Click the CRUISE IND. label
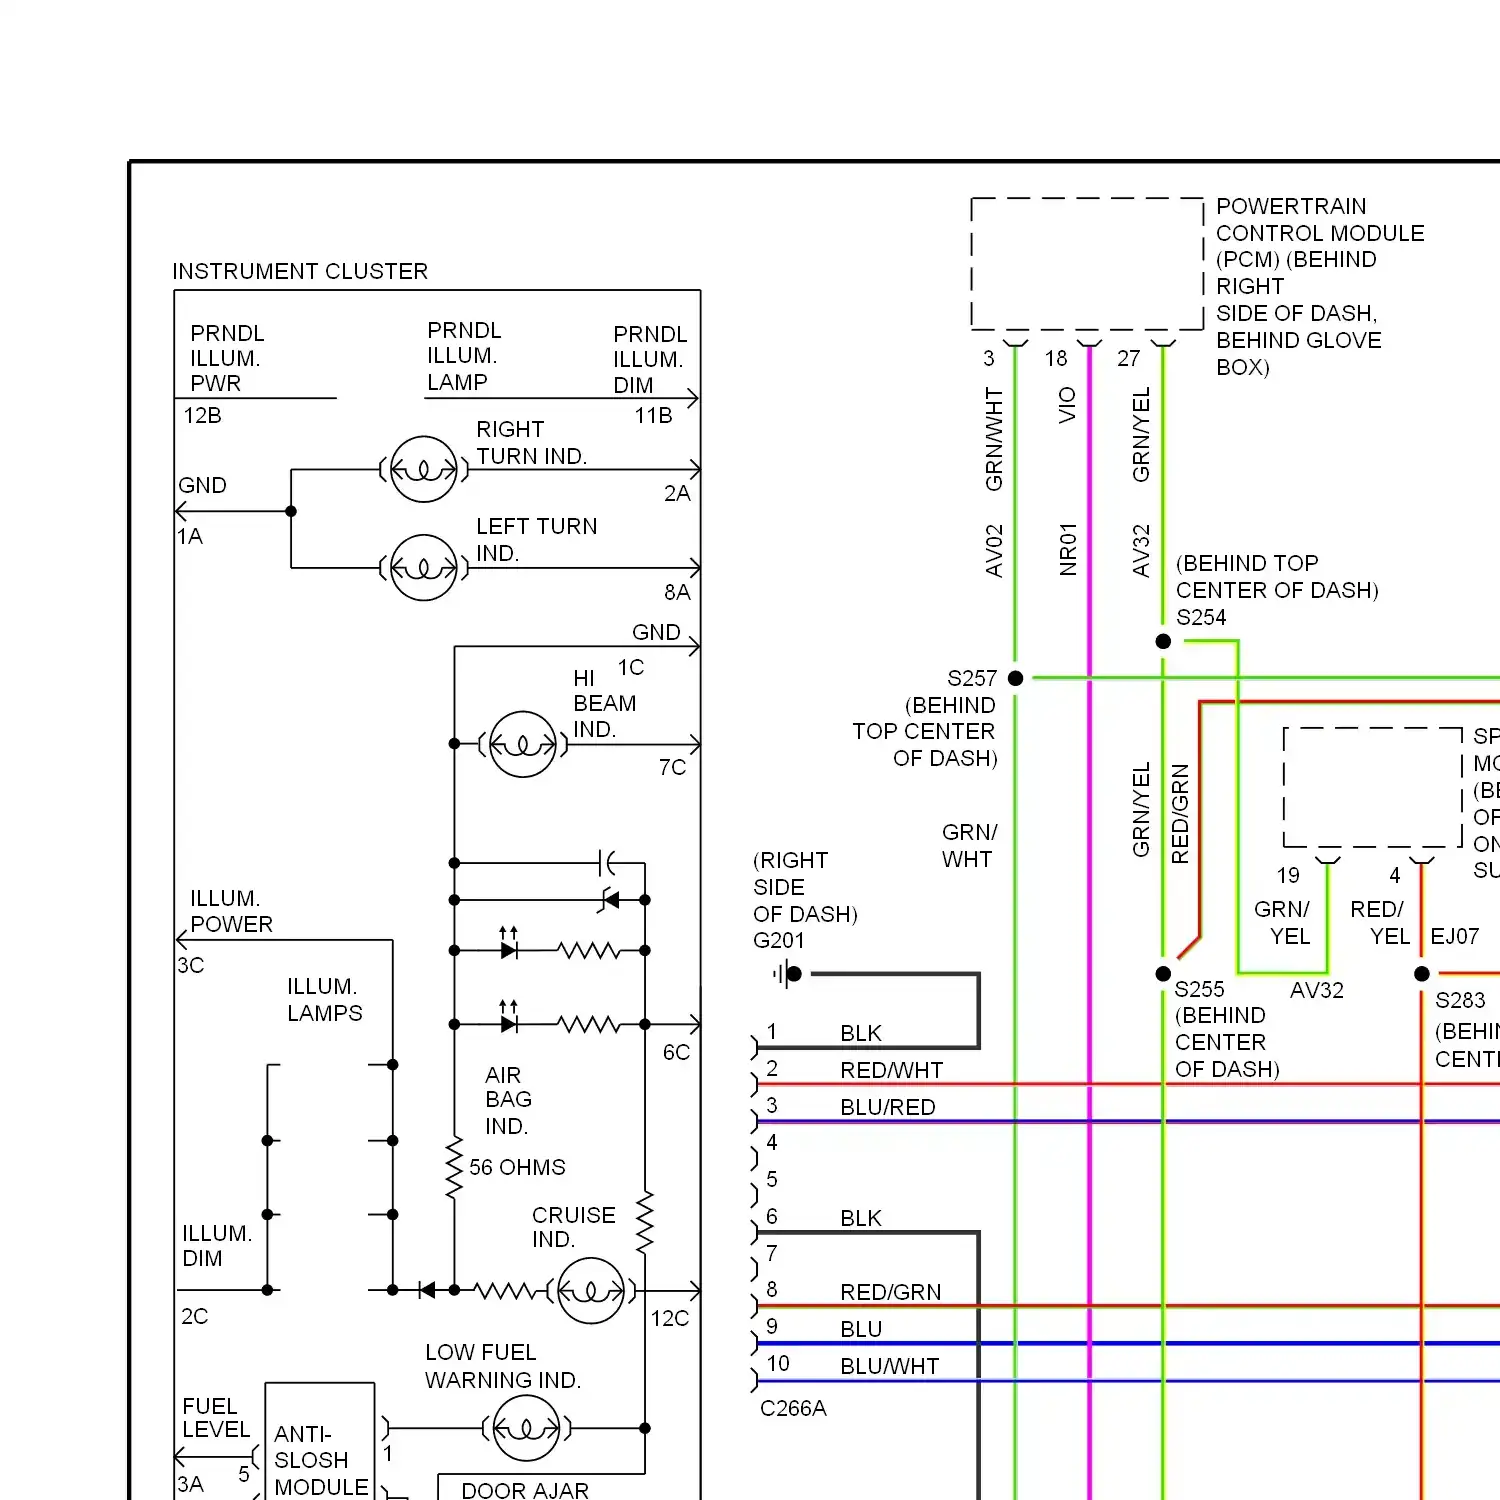Screen dimensions: 1500x1500 573,1227
